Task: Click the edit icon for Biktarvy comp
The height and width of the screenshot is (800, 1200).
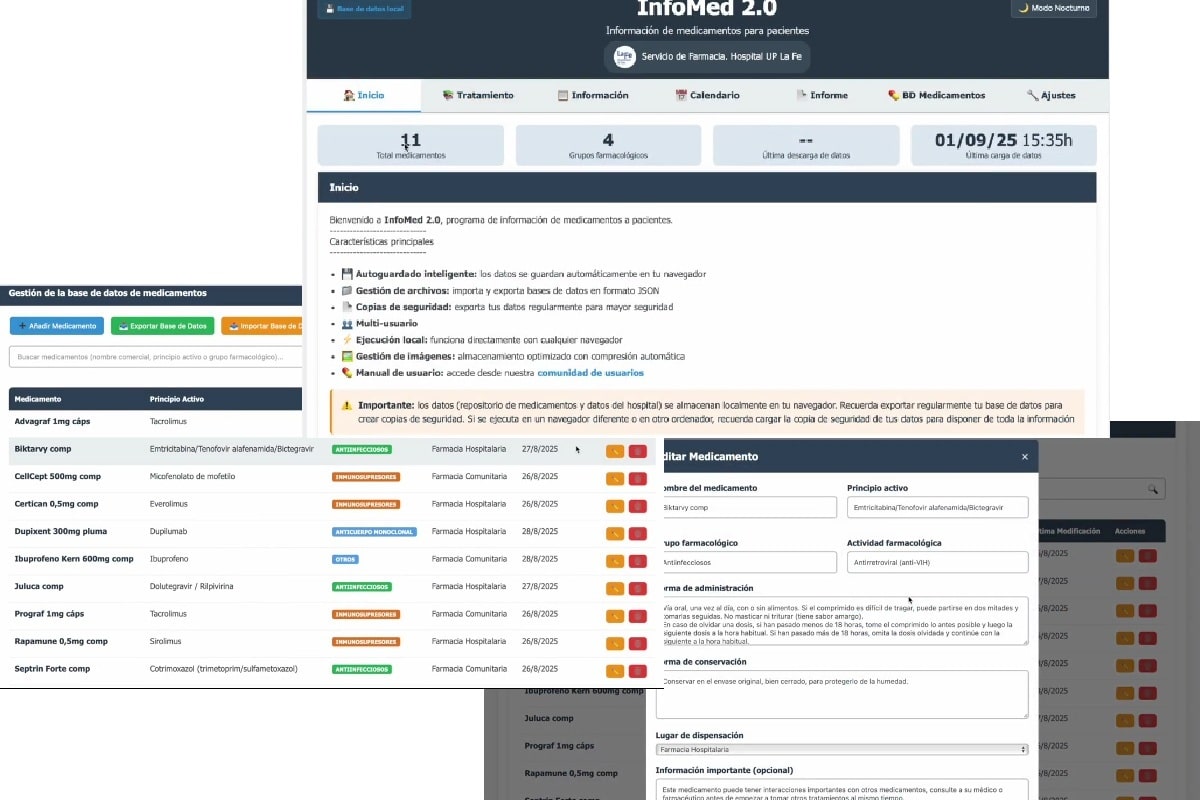Action: 614,450
